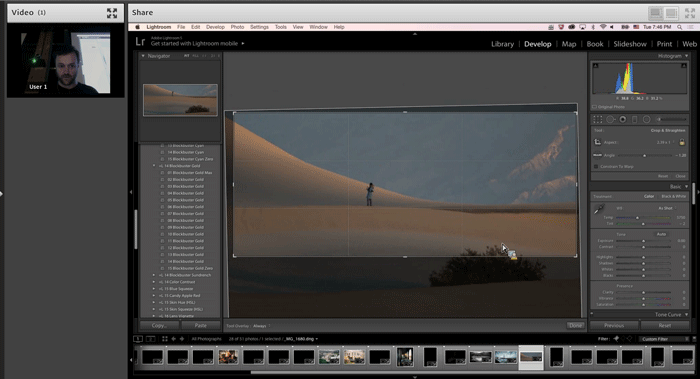Click the Crop Frame tool icon beside Aspect
700x379 pixels.
[597, 142]
